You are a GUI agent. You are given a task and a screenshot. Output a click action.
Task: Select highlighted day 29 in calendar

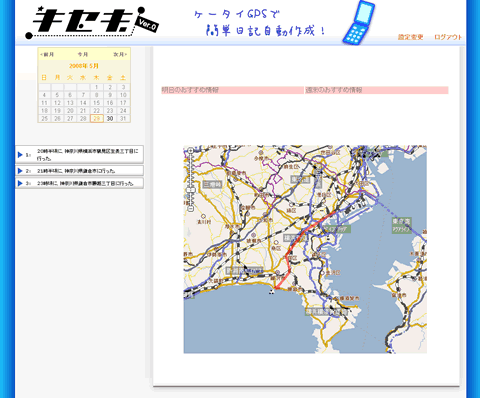click(97, 119)
